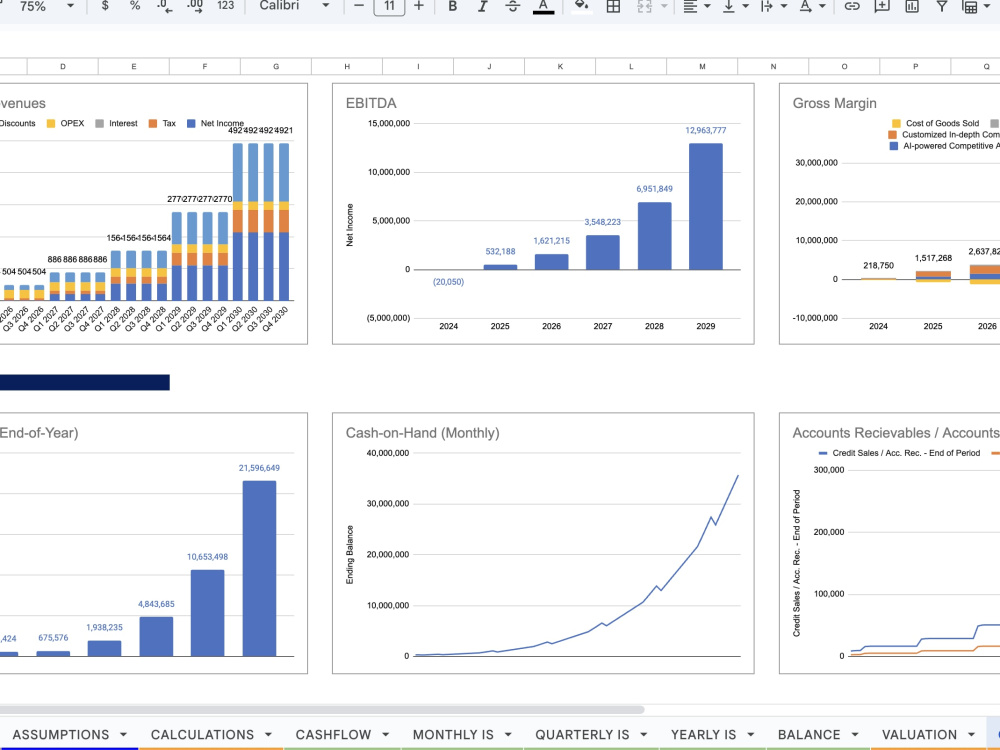This screenshot has width=1000, height=750.
Task: Click the Net Income legend blue swatch
Action: coord(191,123)
